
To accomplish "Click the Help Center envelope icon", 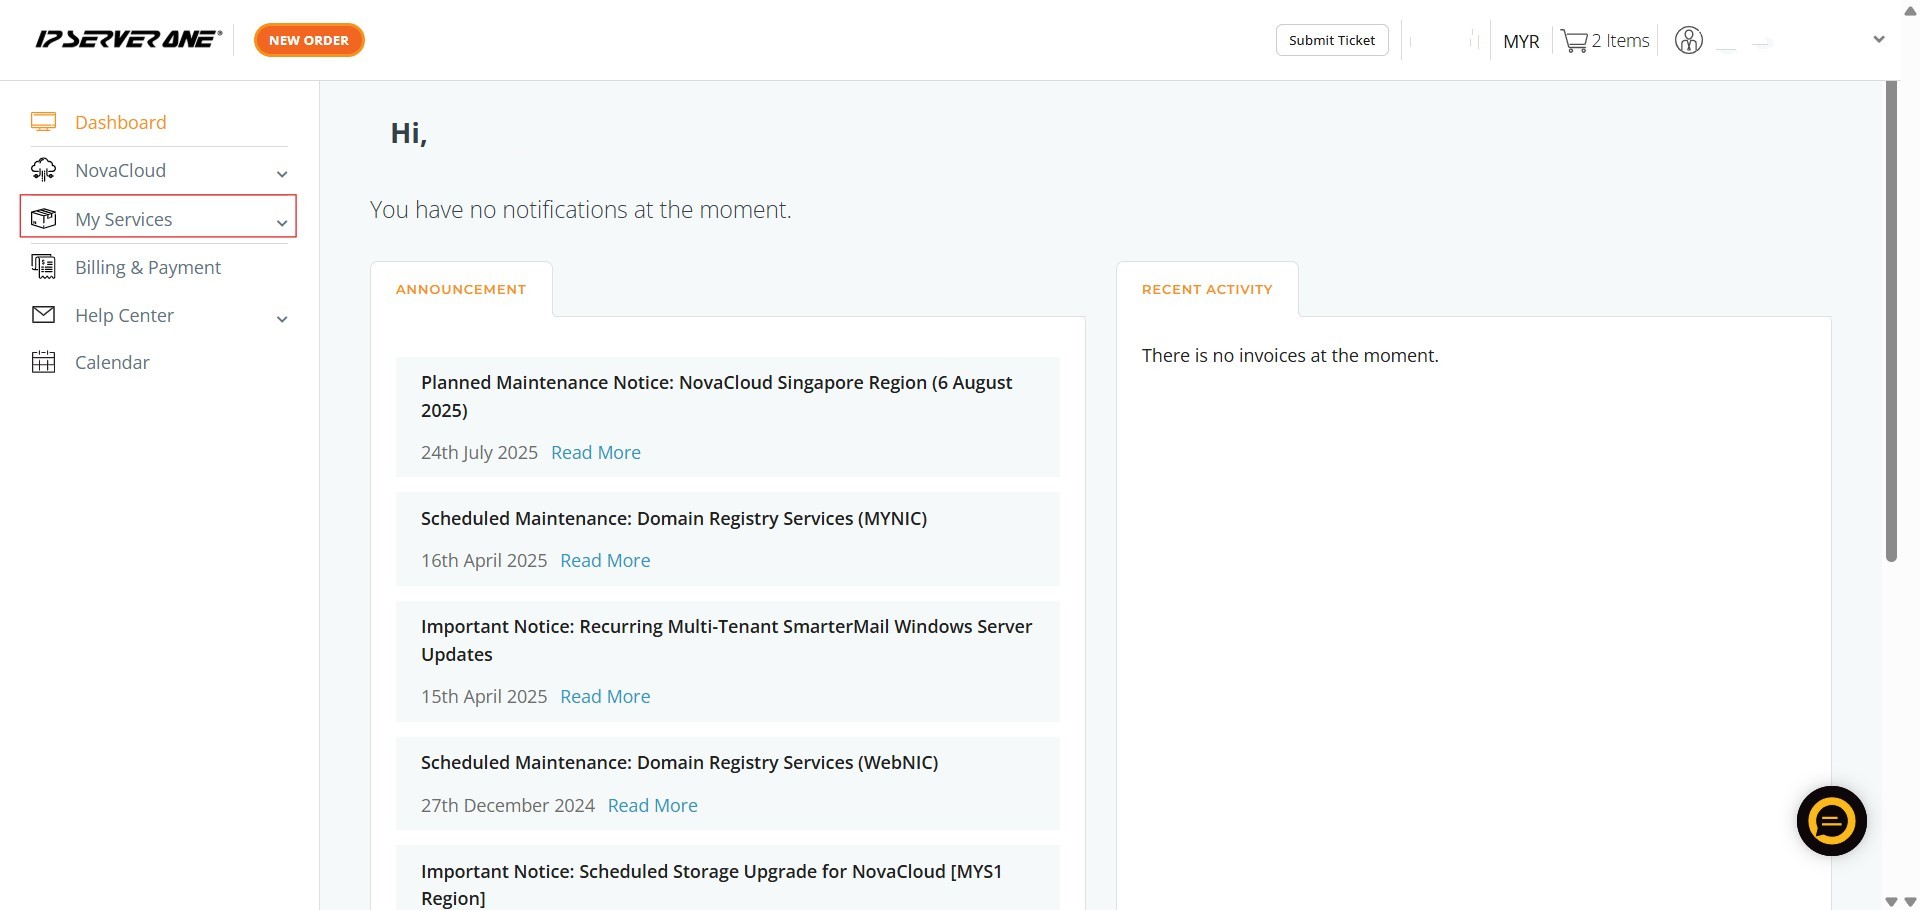I will [43, 315].
